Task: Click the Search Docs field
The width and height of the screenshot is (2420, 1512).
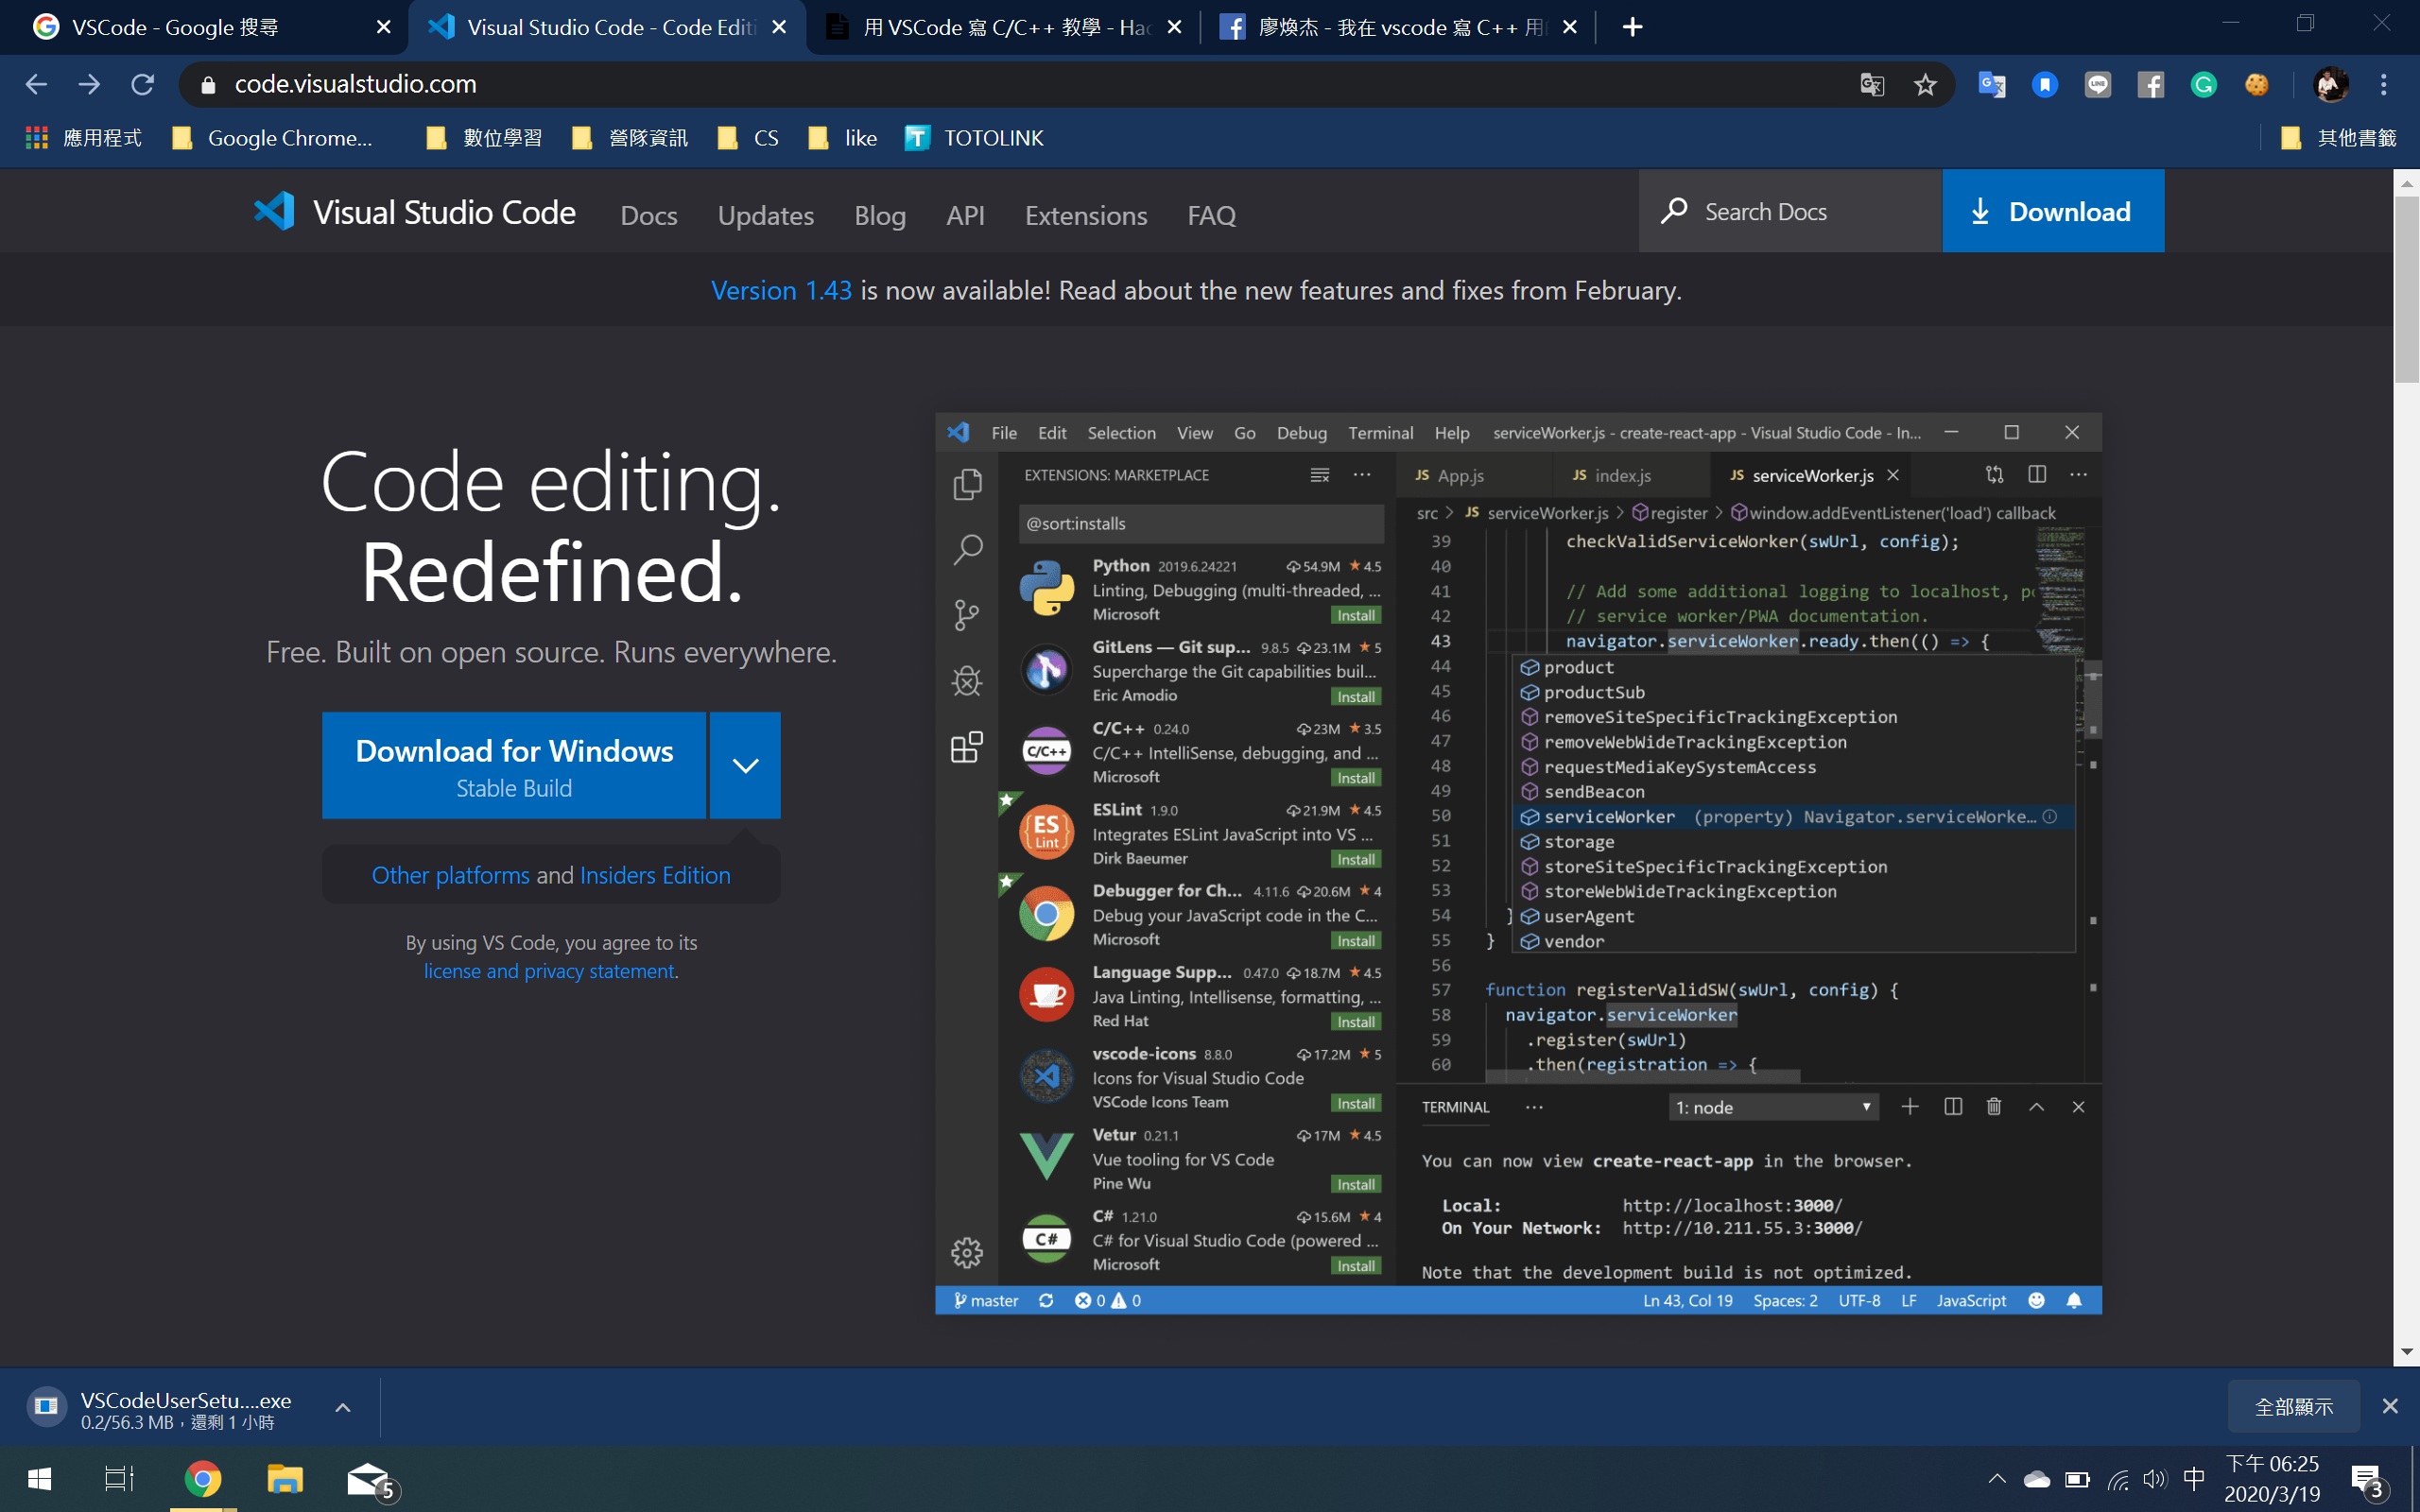Action: [1790, 211]
